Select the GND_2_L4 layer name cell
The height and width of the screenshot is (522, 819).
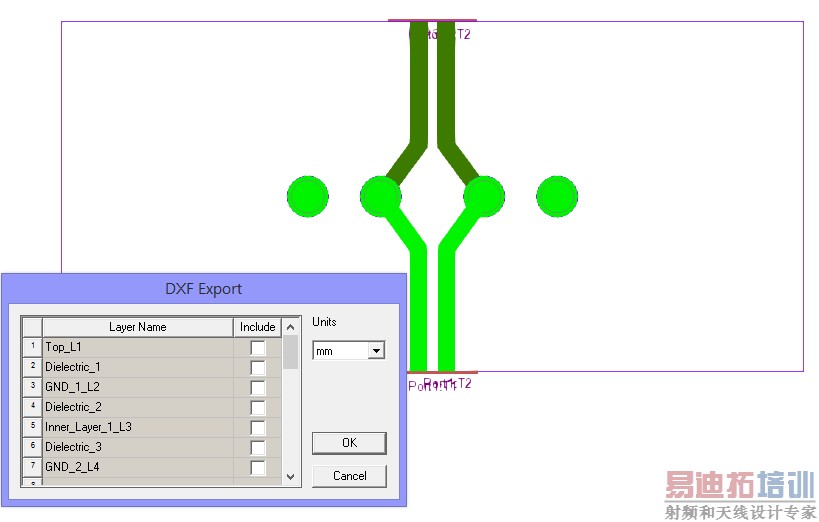pyautogui.click(x=138, y=467)
